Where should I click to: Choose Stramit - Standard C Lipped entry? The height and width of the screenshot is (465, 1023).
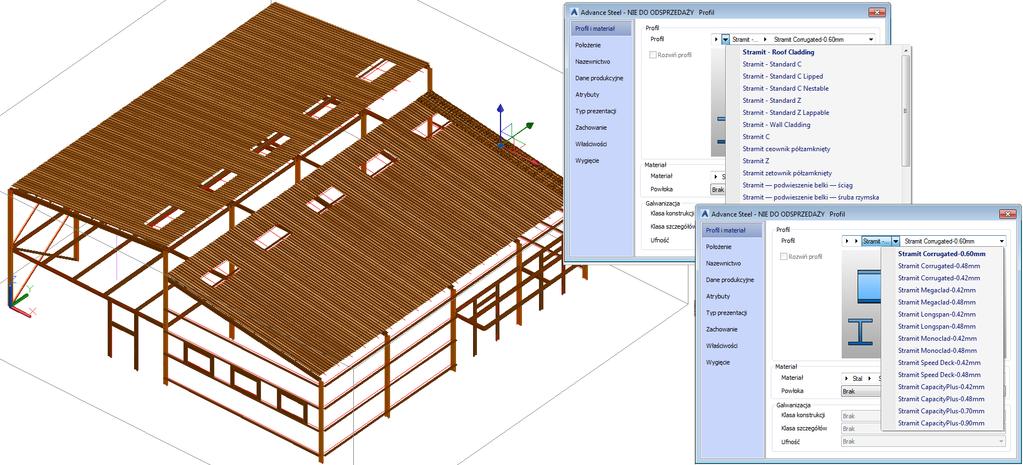782,76
